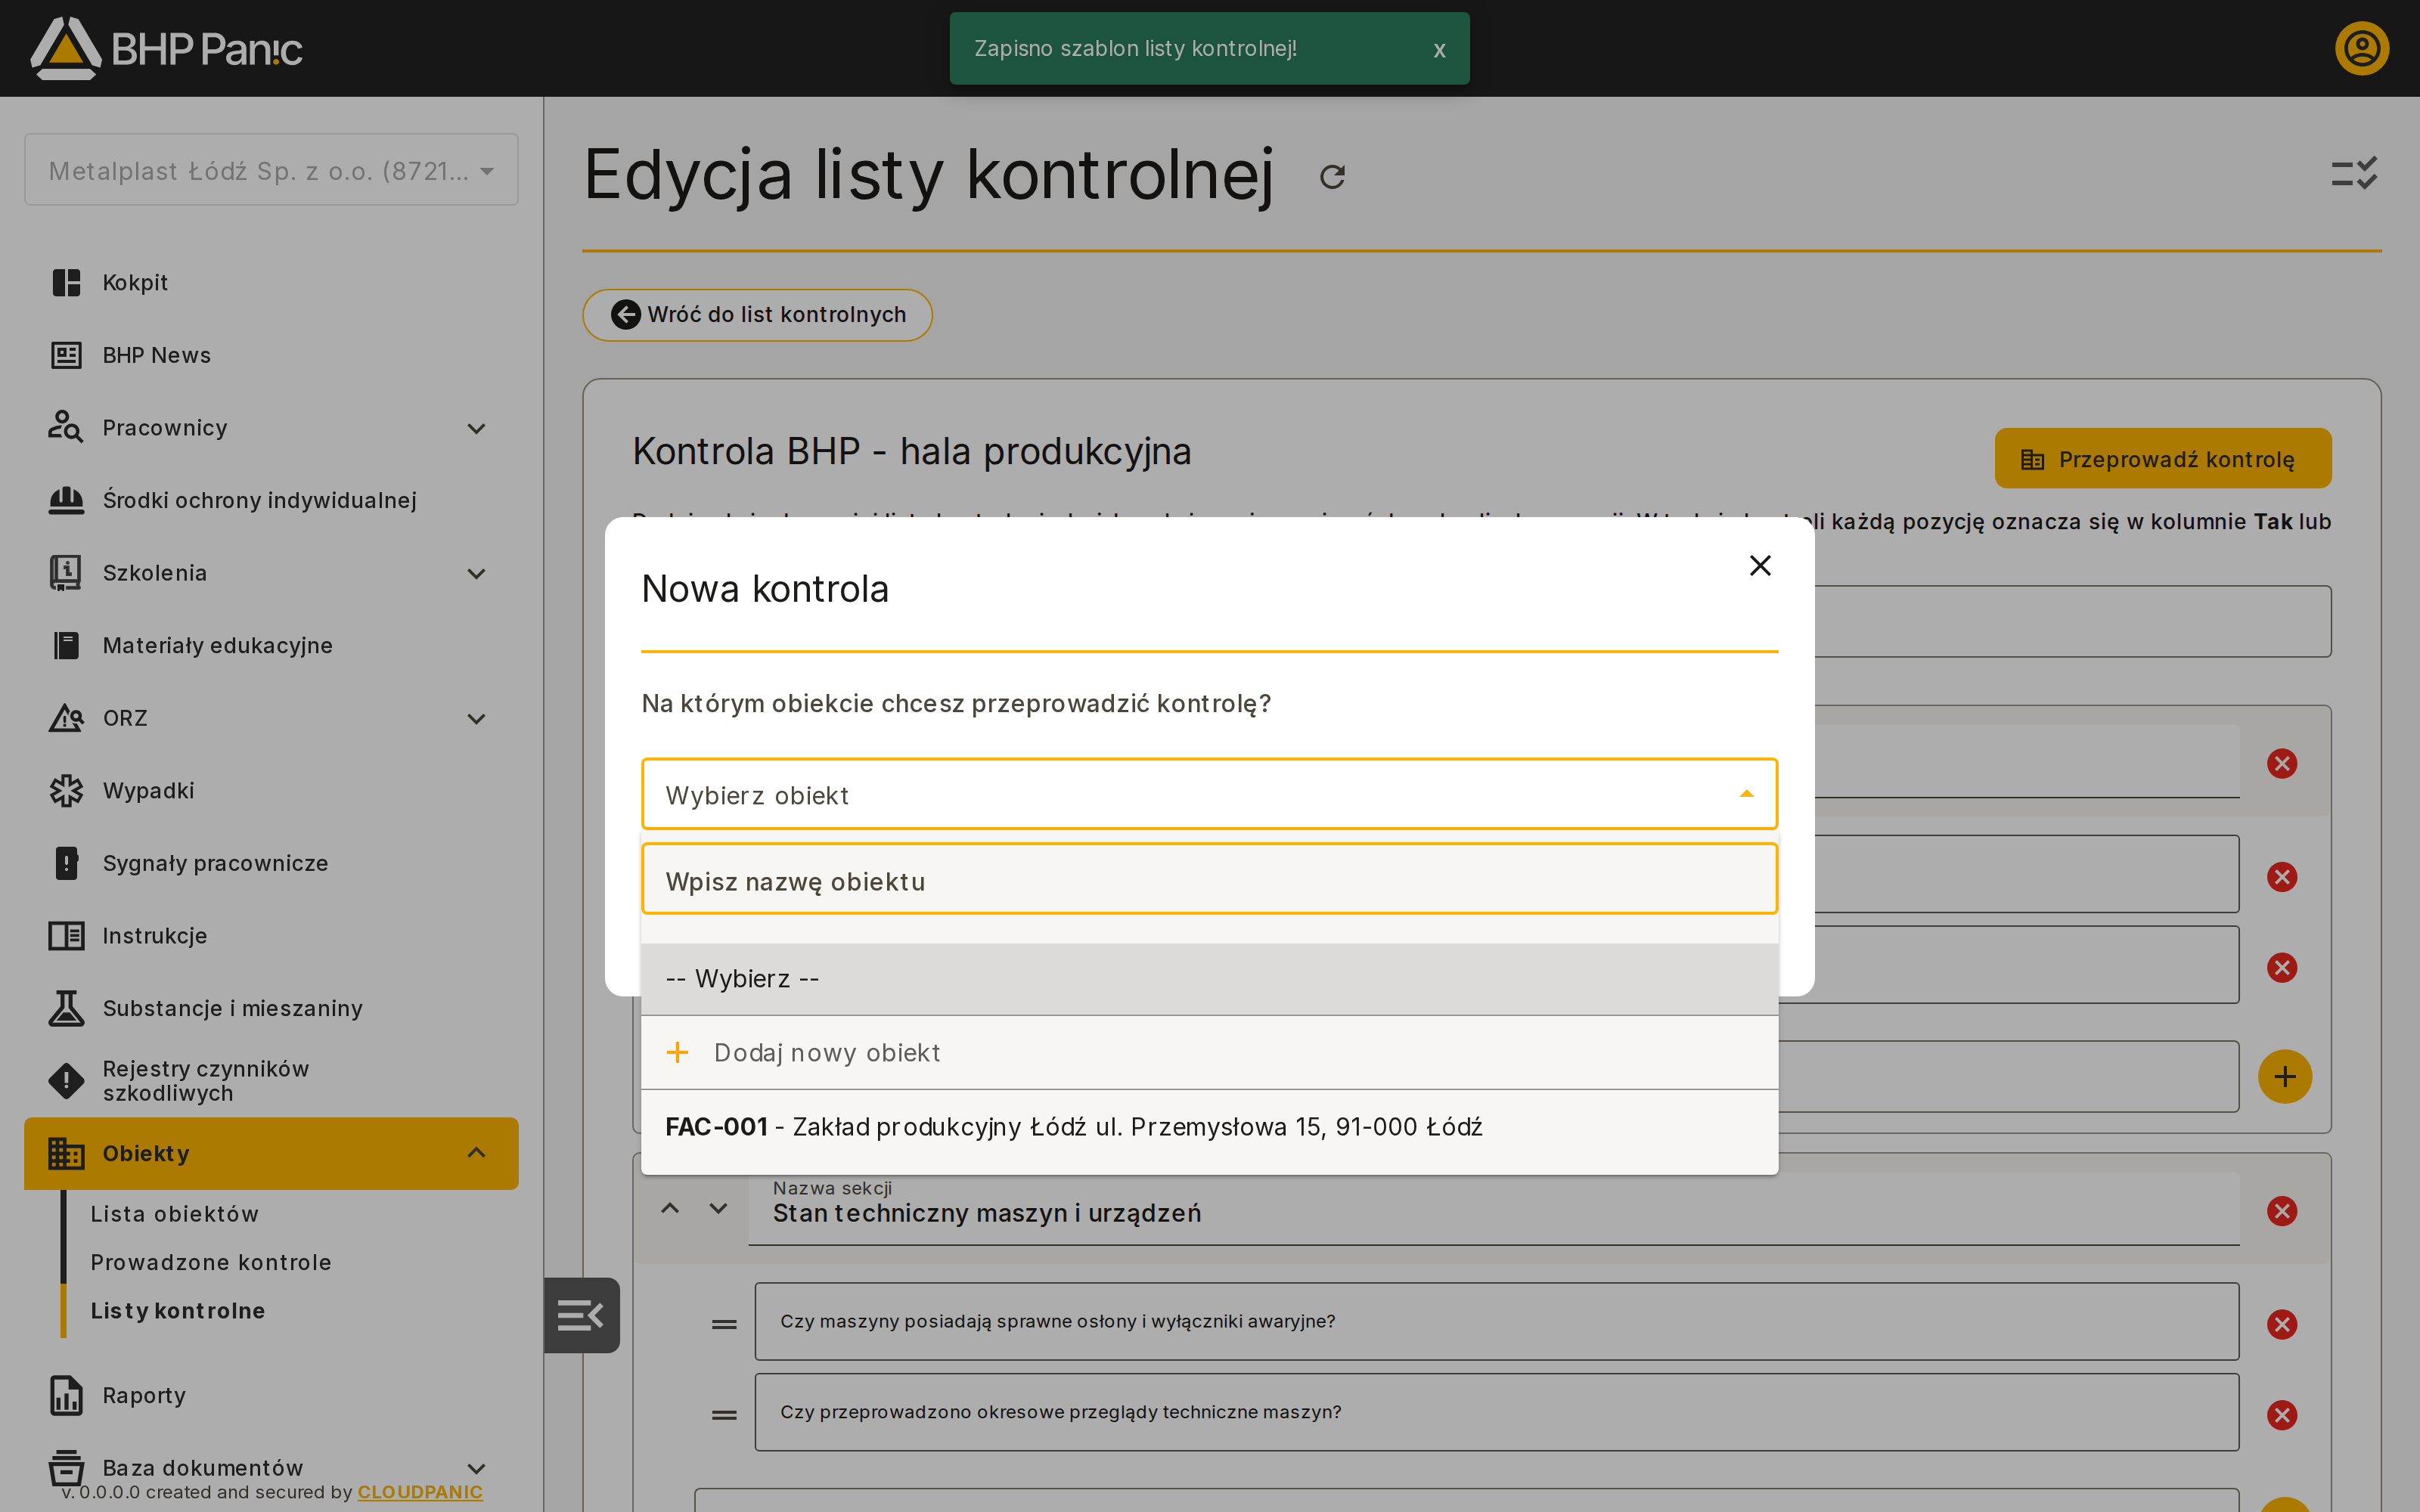Collapse the sidebar with the toggle button

581,1315
